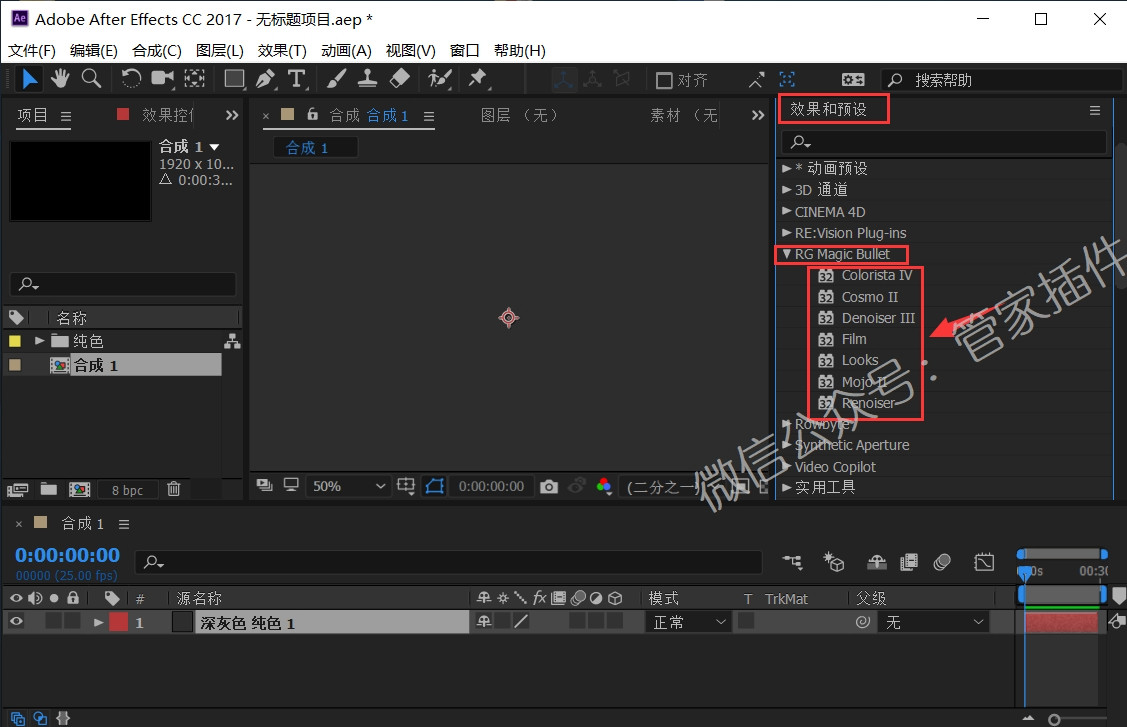Select the Clone Stamp tool
The image size is (1127, 727).
tap(367, 78)
